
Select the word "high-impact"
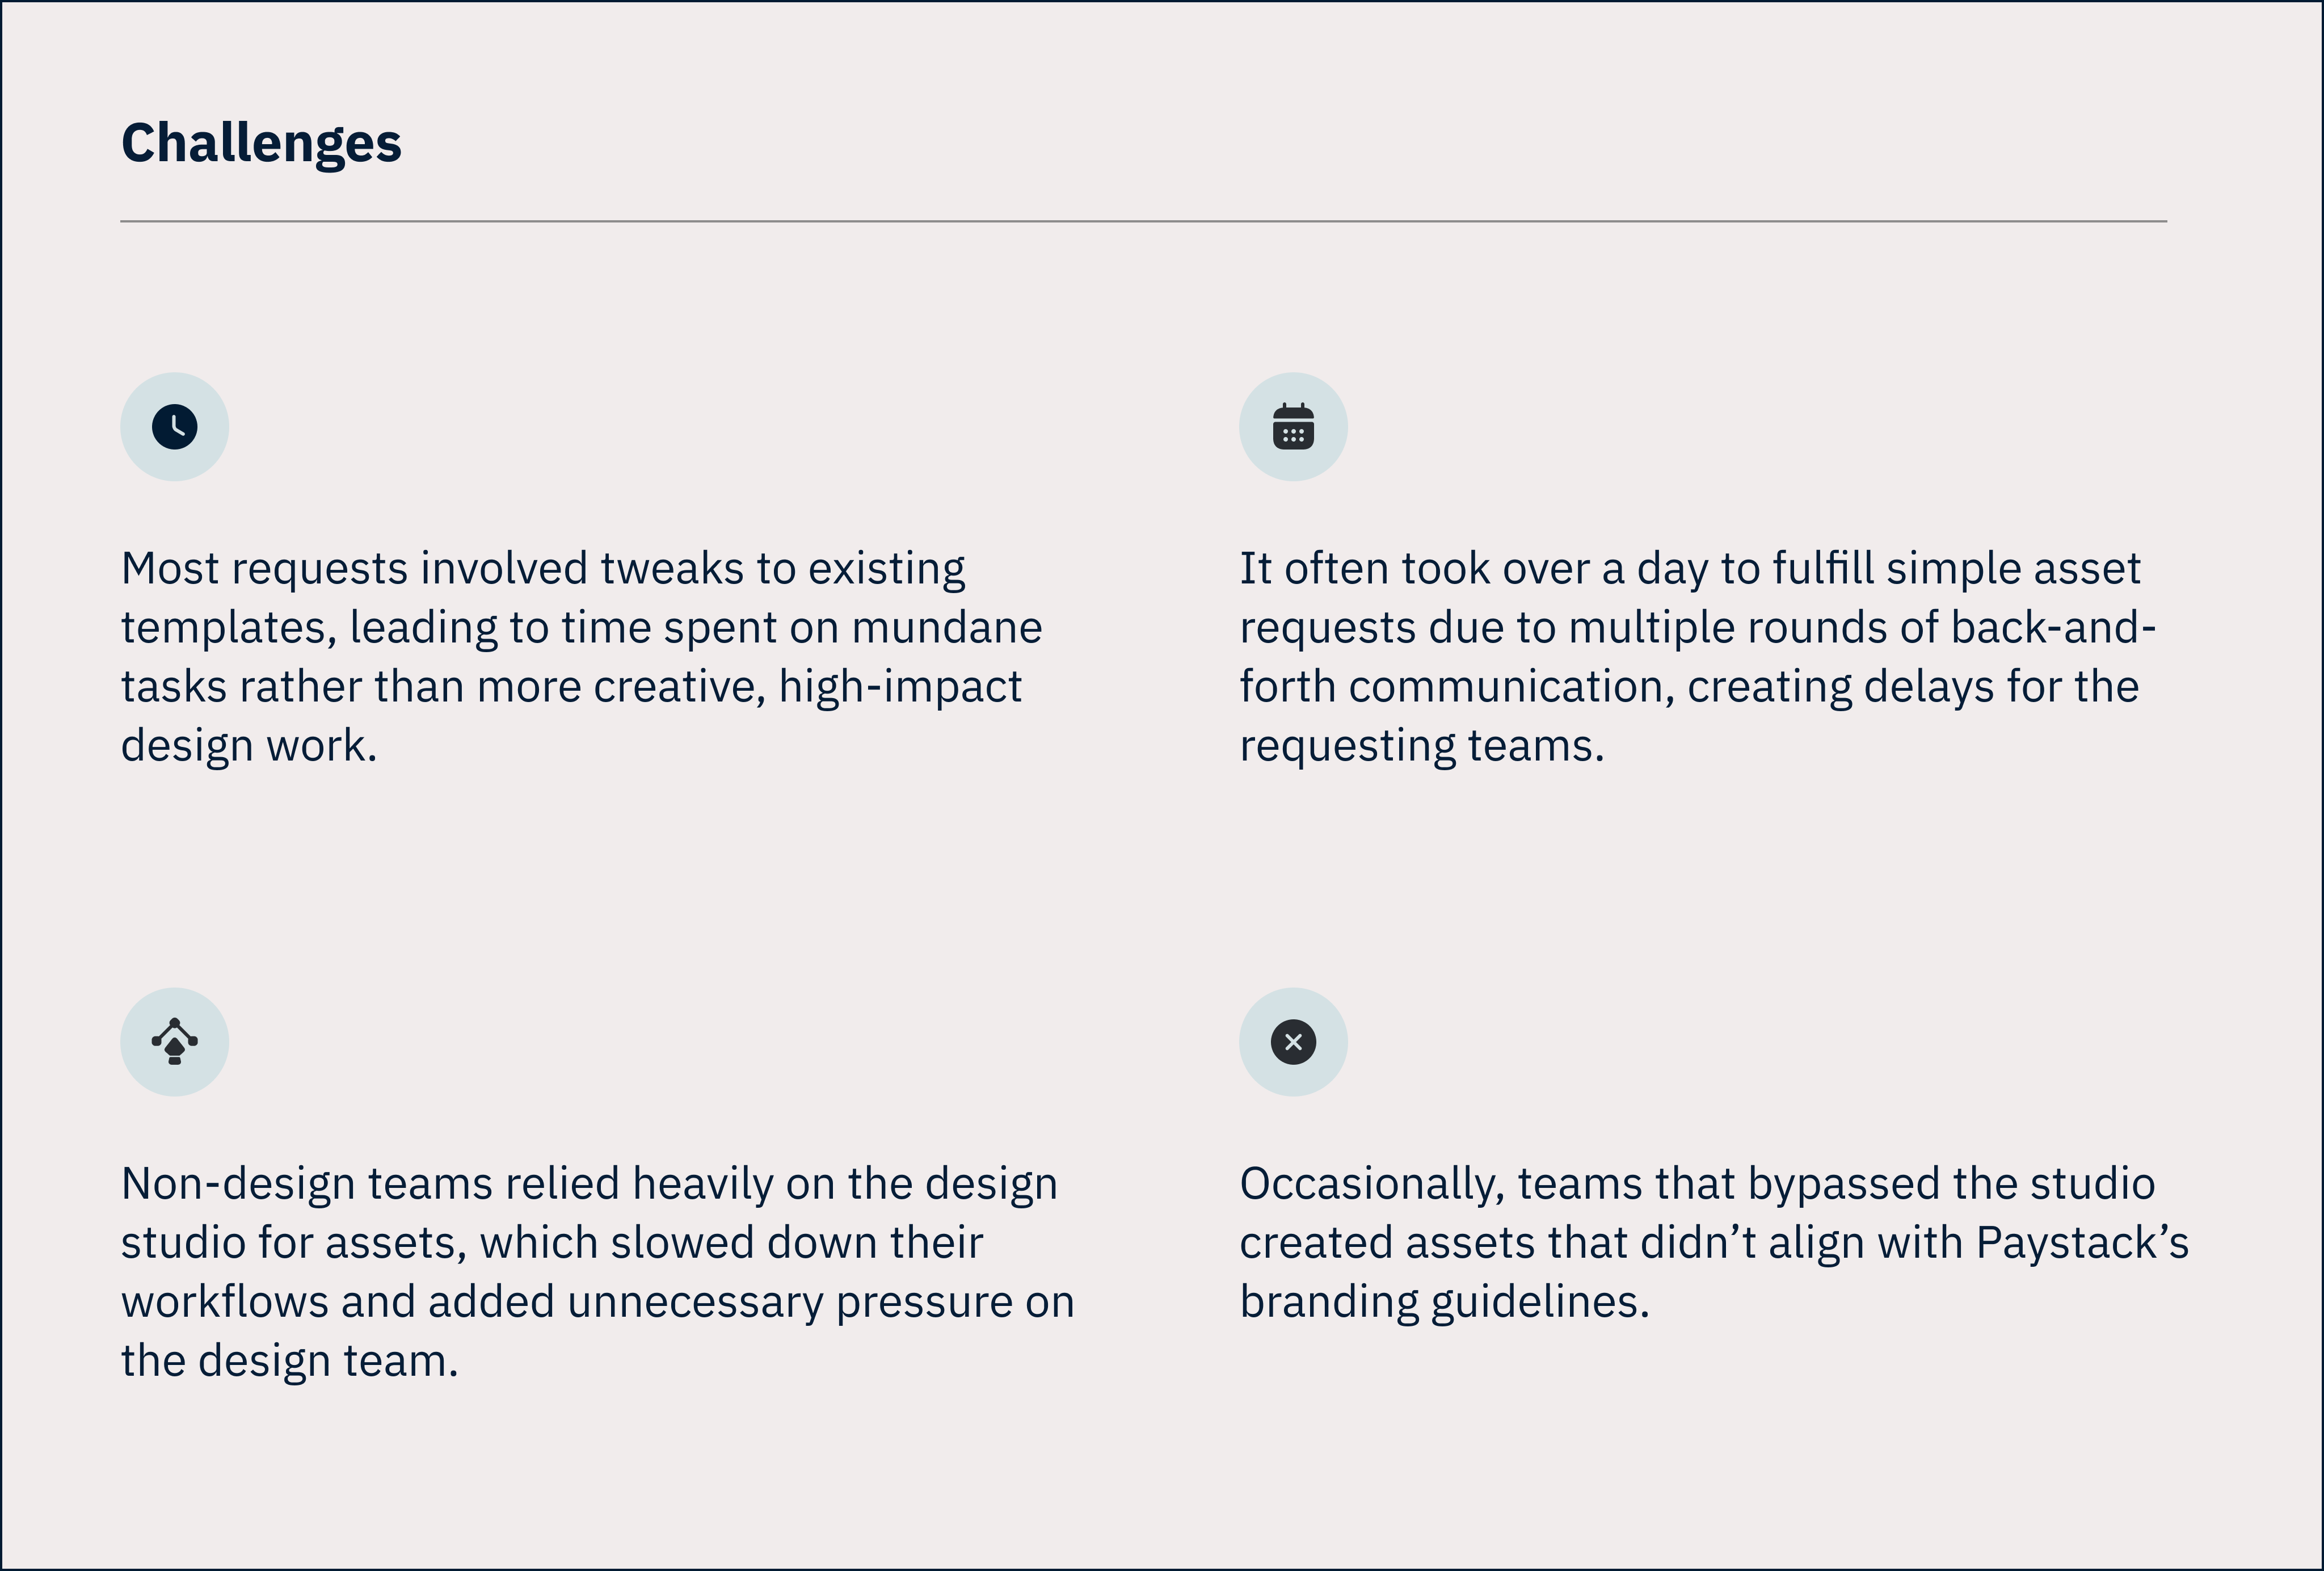pyautogui.click(x=900, y=687)
